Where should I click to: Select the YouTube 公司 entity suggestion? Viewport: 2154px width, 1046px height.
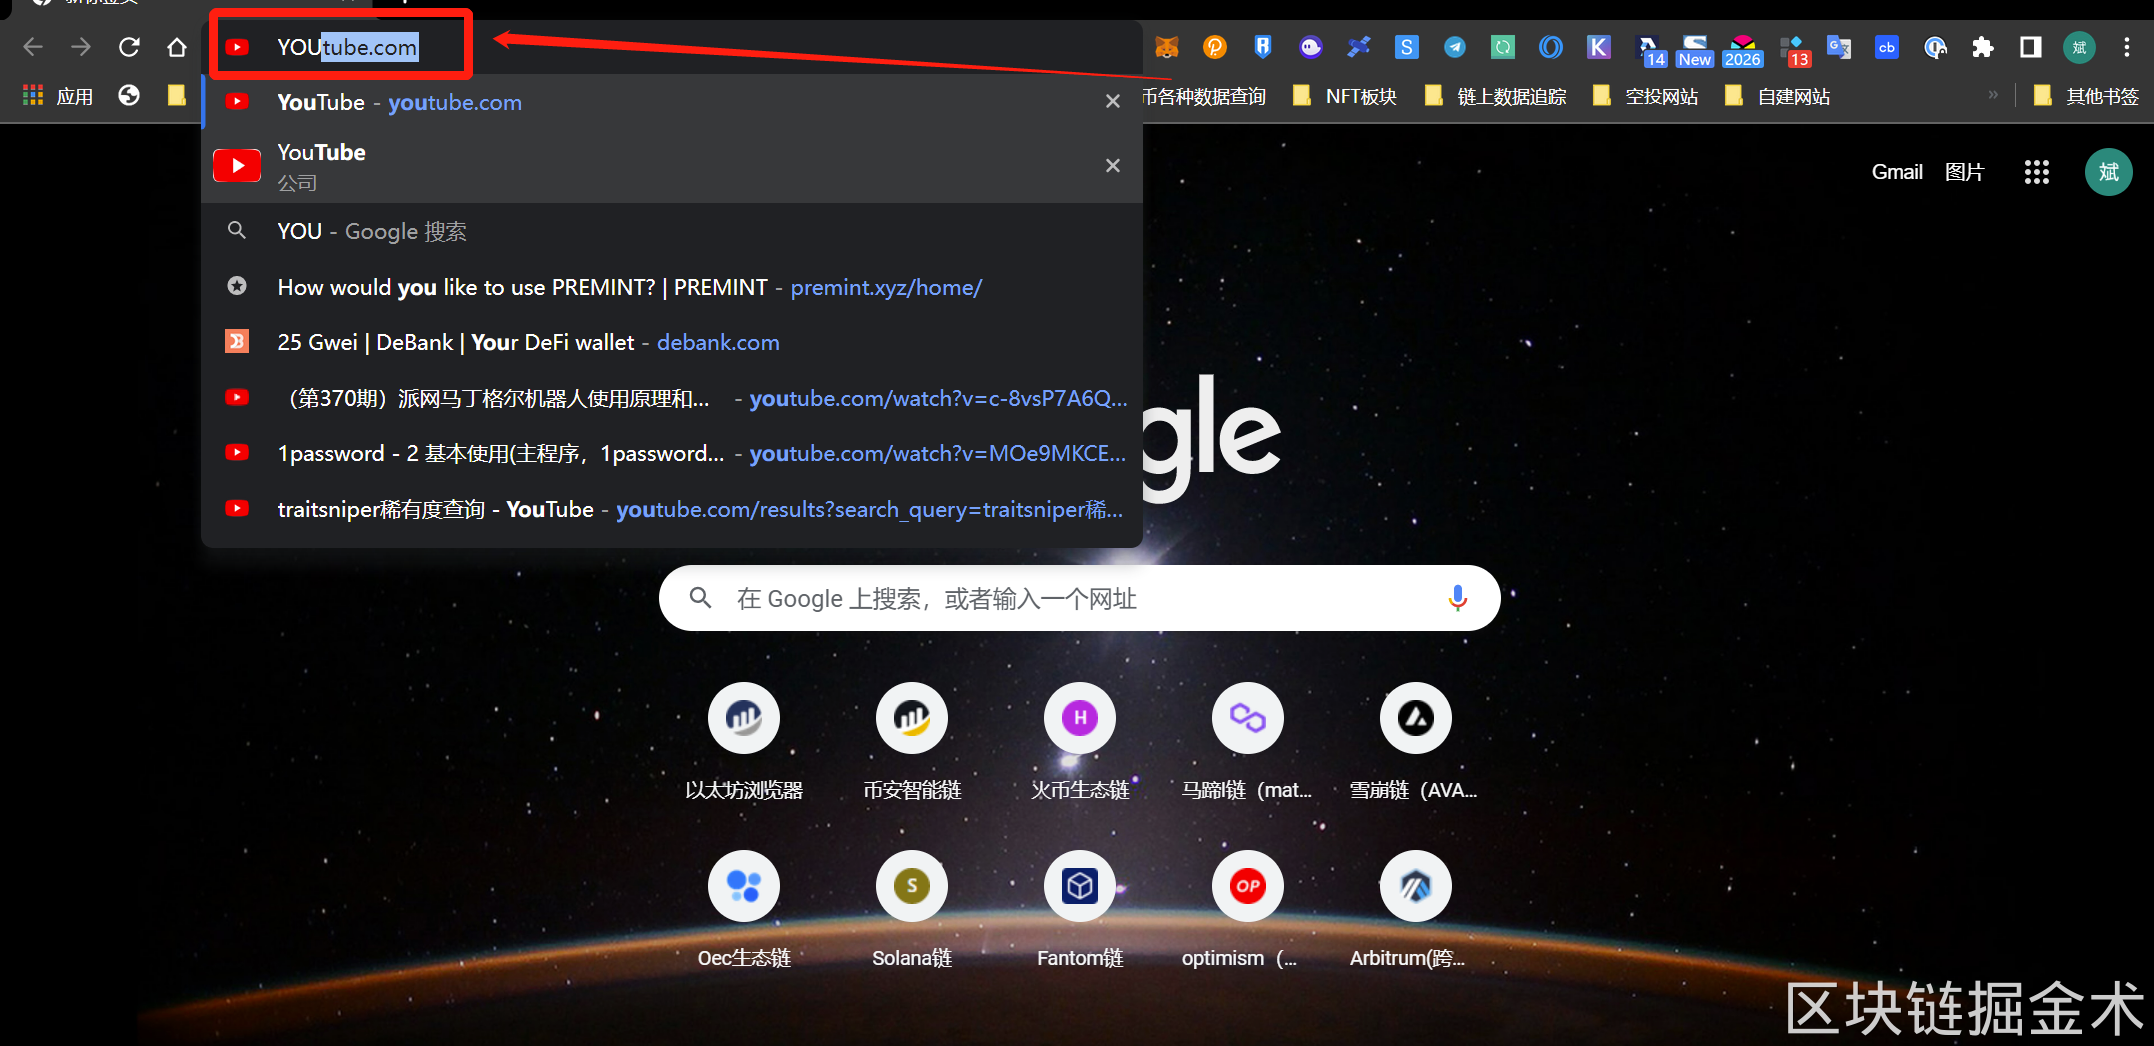672,166
